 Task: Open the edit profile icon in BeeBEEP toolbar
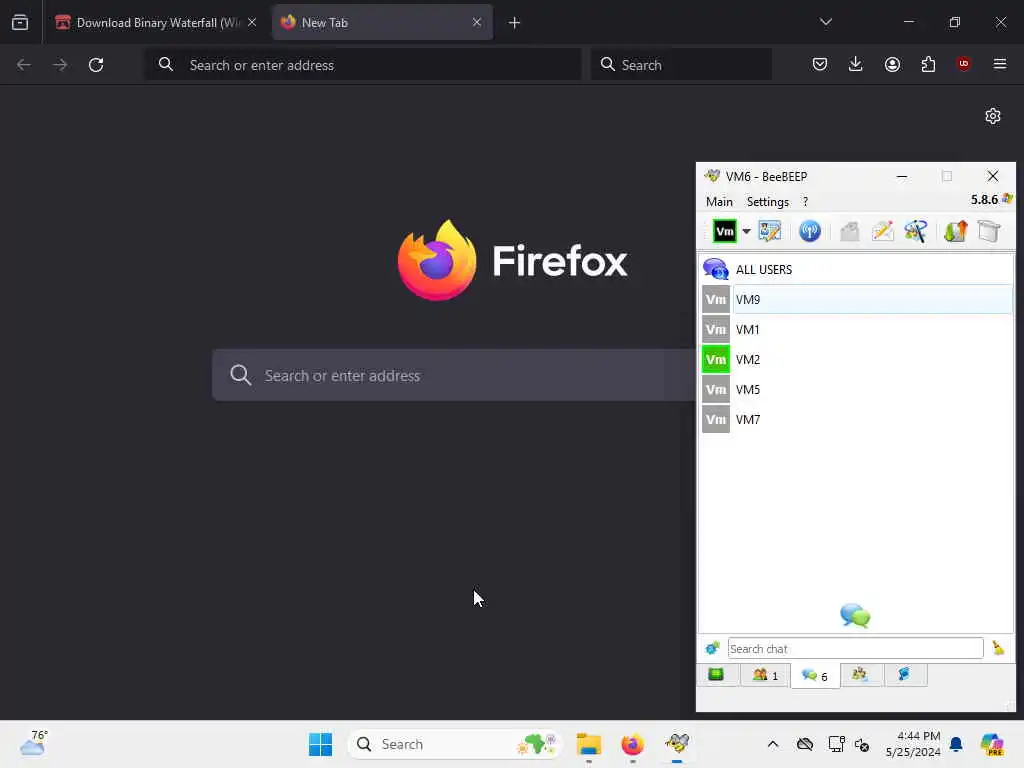(769, 231)
